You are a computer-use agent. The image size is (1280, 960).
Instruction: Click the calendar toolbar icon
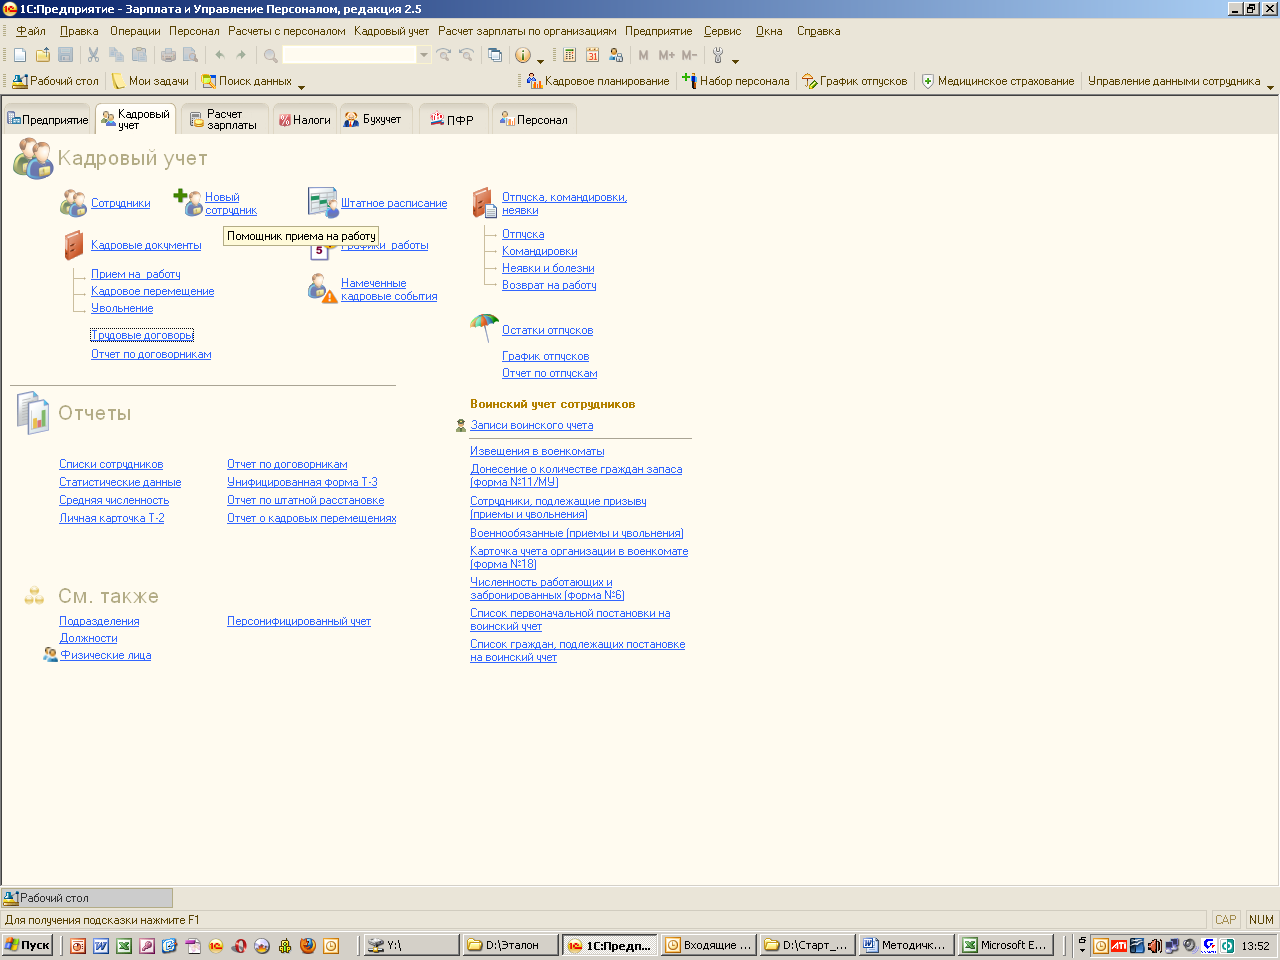(592, 55)
